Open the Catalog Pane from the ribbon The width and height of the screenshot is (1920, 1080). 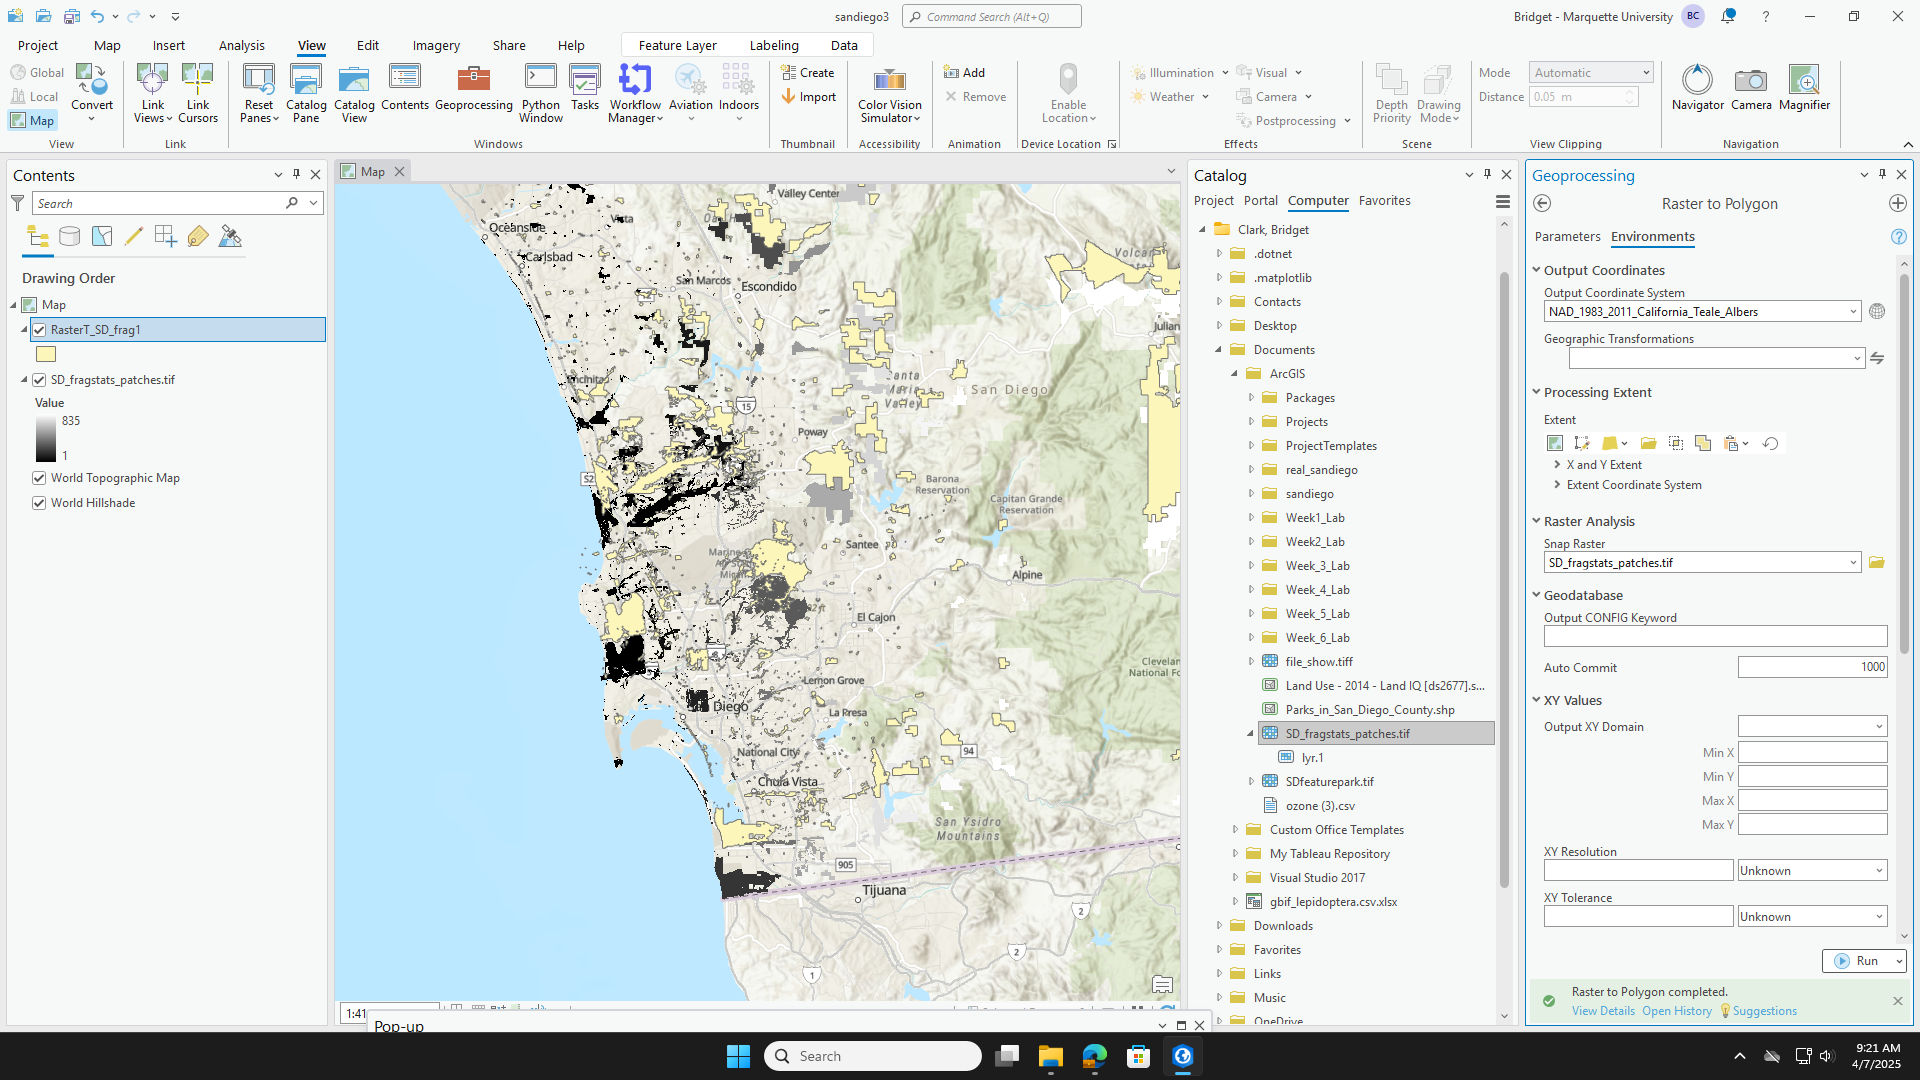(306, 93)
